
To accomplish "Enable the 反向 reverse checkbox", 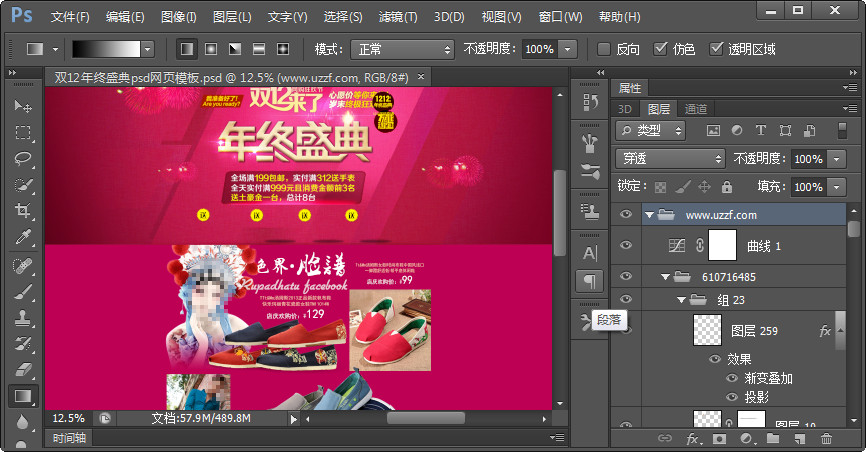I will pos(604,49).
